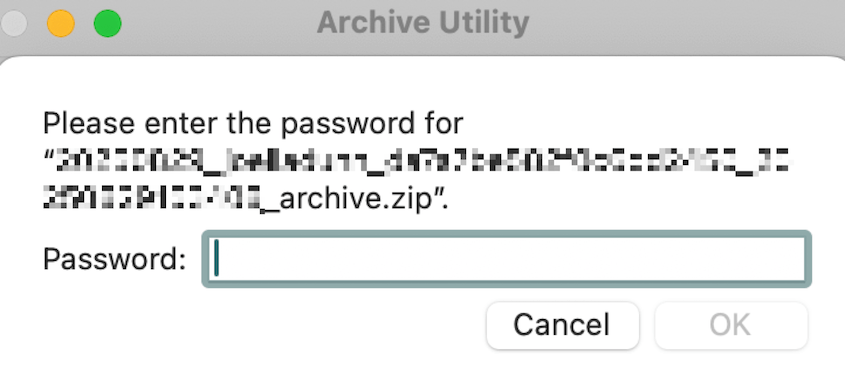Click the Cancel button

(563, 325)
